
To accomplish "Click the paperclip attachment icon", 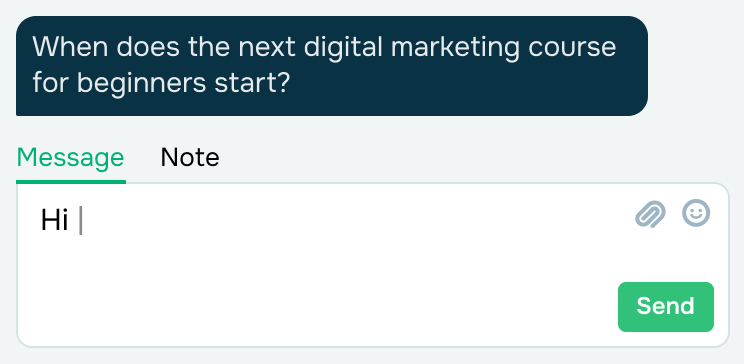I will [x=650, y=214].
